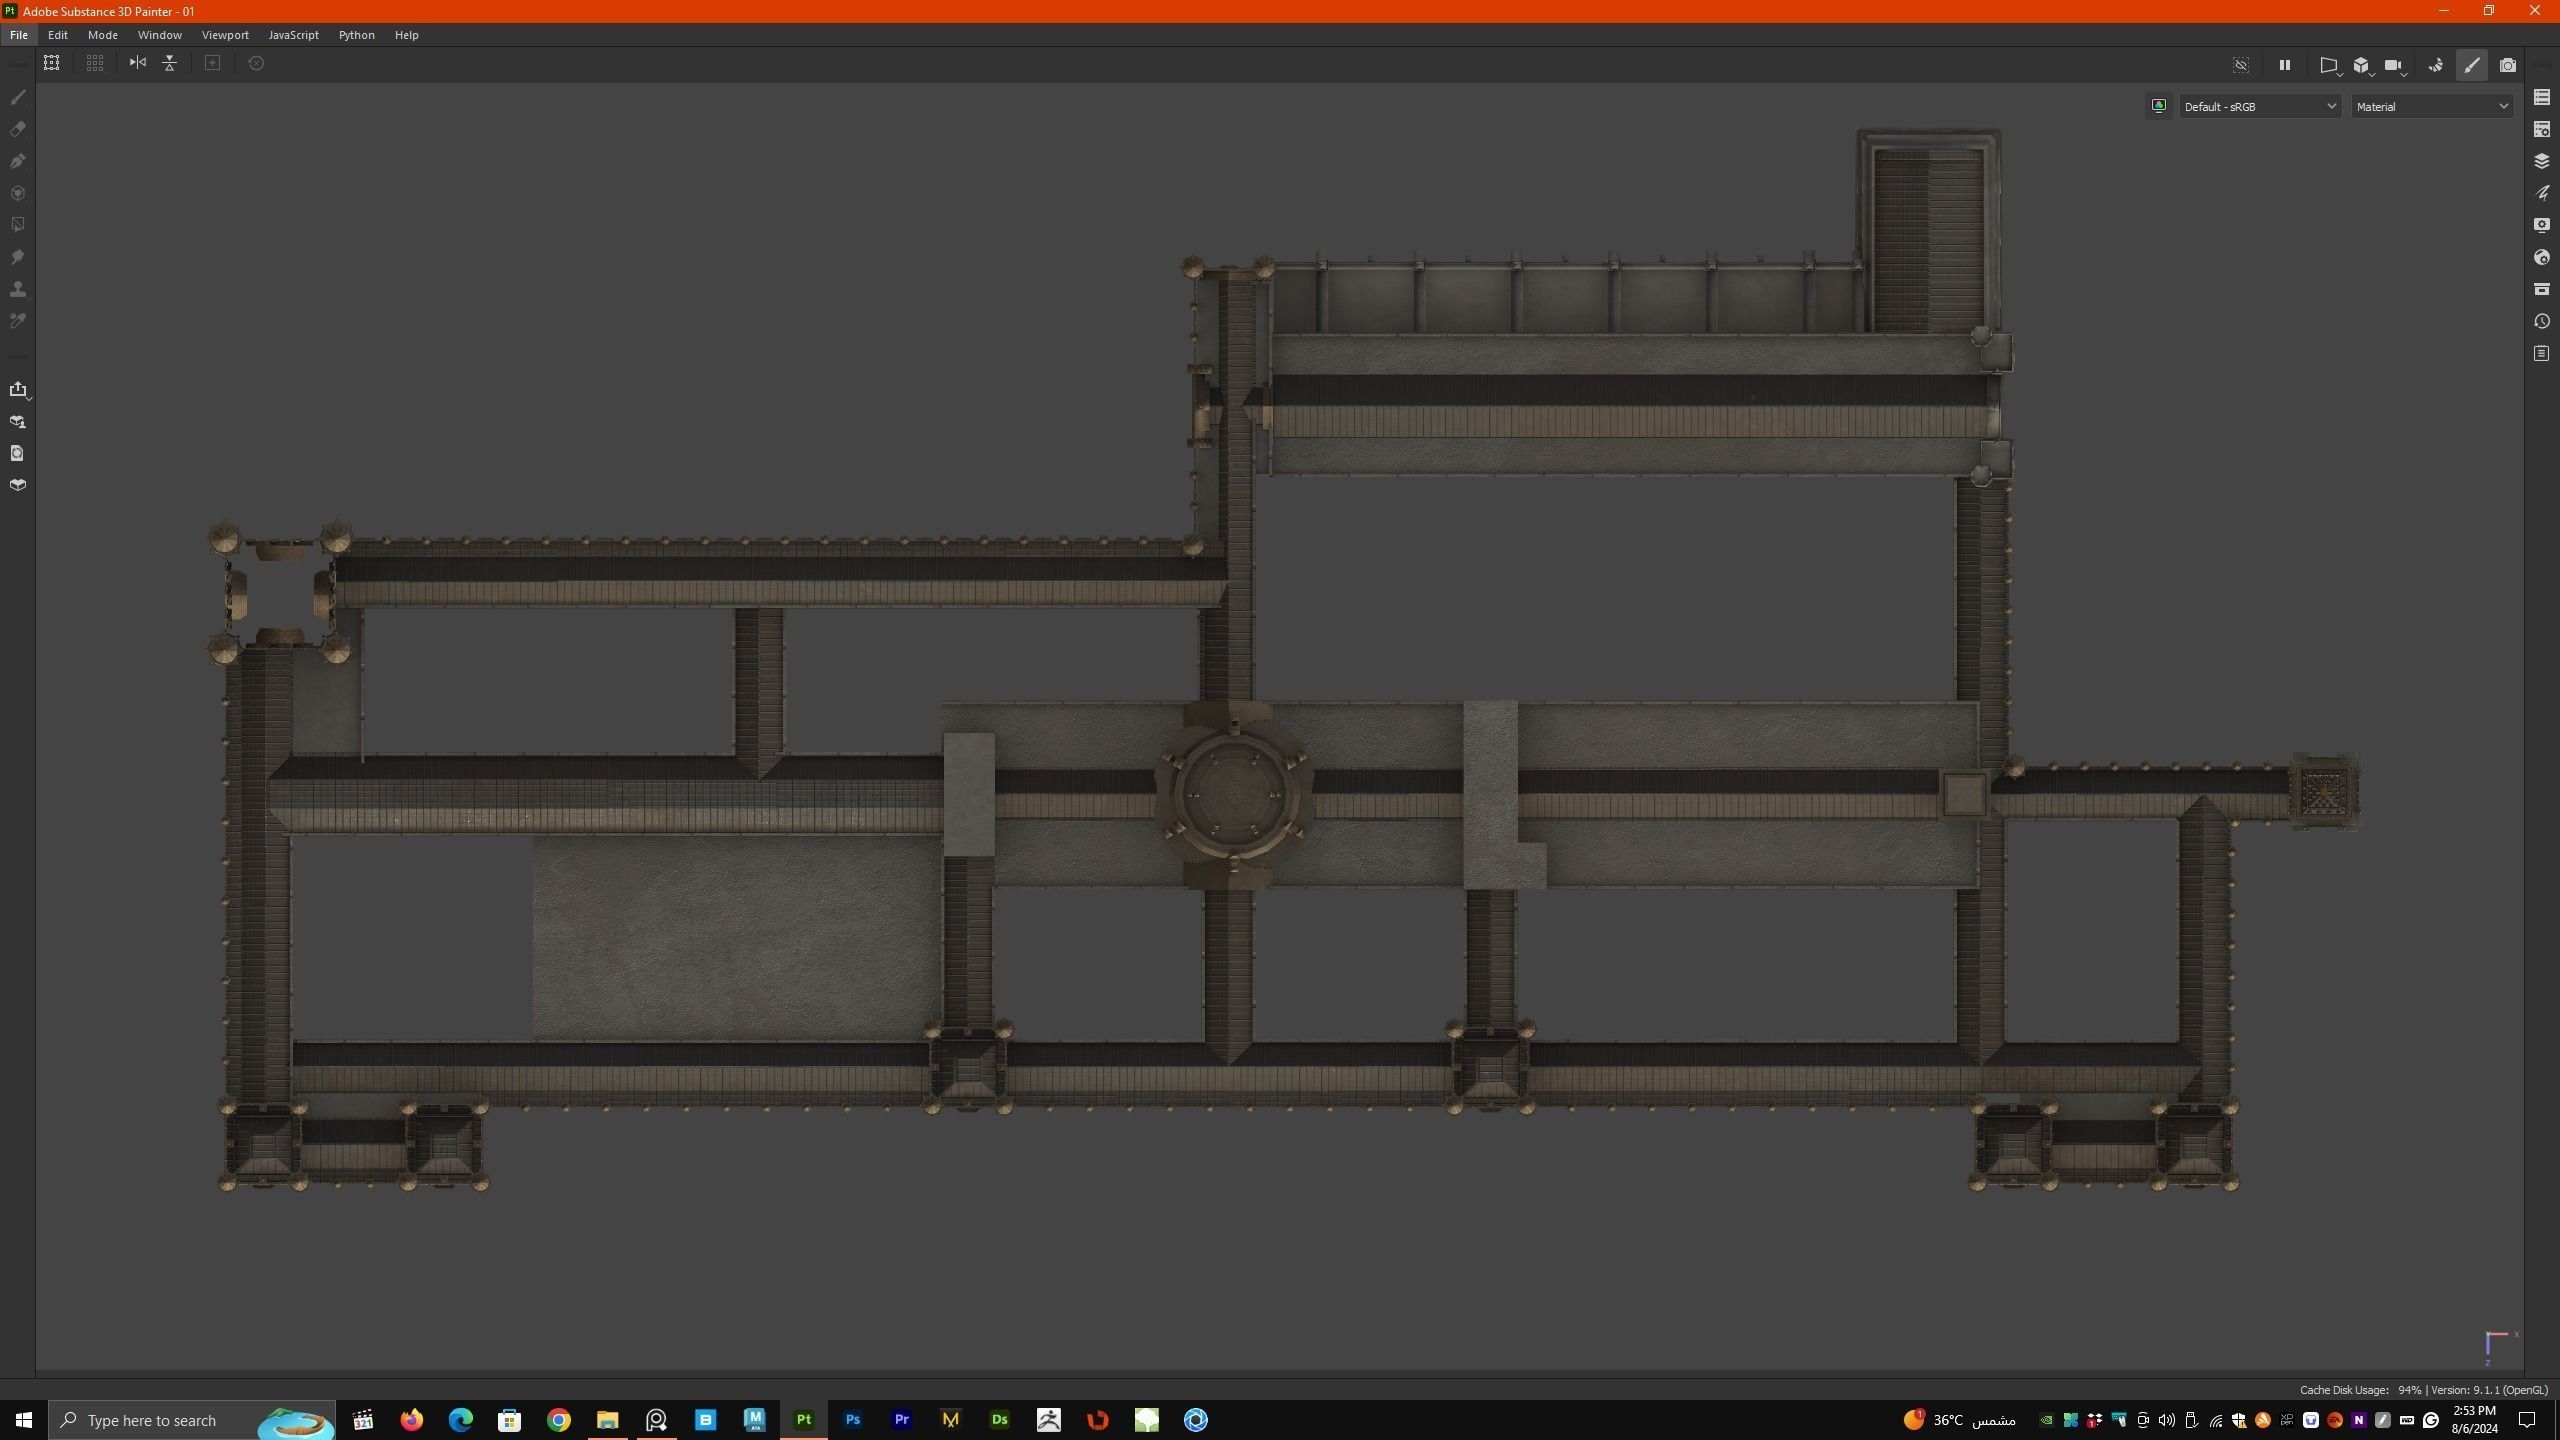Open the Default - sRGB color profile dropdown
Screen dimensions: 2560x1440
[x=2259, y=106]
